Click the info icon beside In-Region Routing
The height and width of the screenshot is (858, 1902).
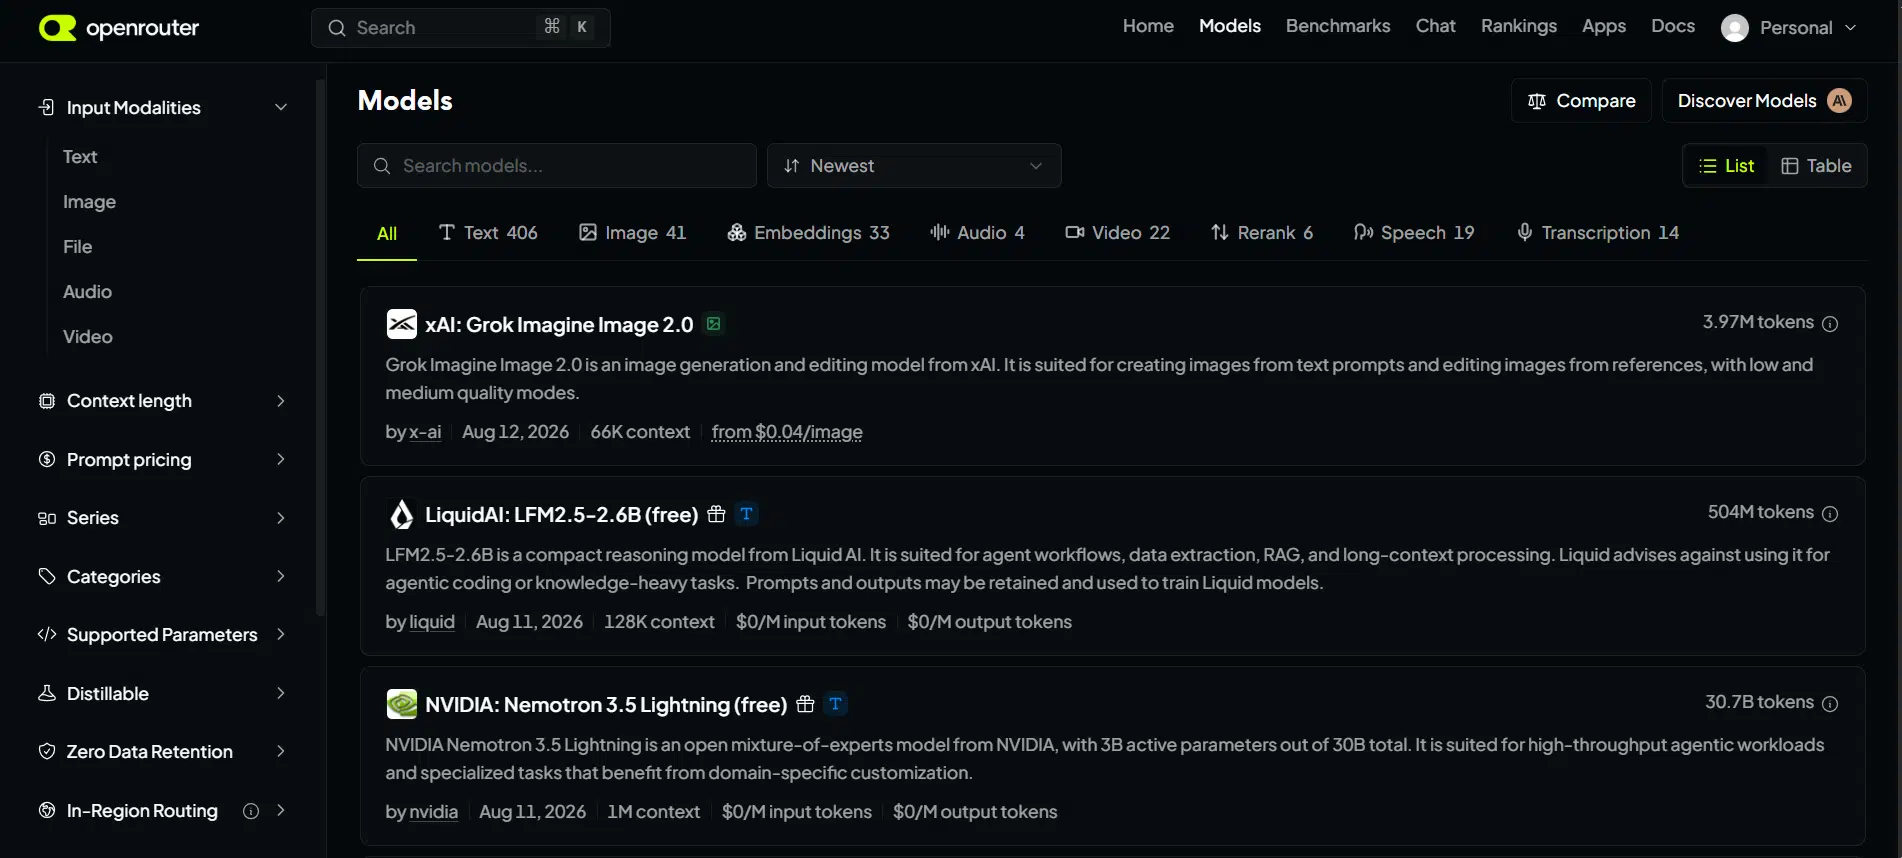[x=251, y=811]
